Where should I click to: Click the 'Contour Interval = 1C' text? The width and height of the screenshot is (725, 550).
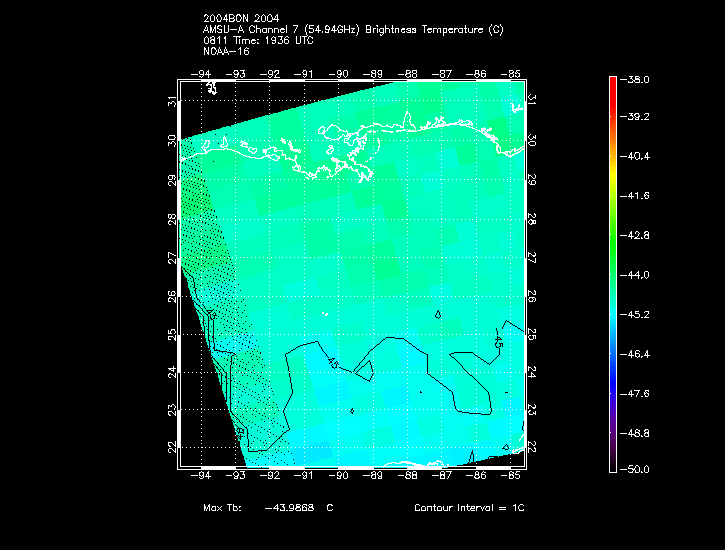[469, 508]
